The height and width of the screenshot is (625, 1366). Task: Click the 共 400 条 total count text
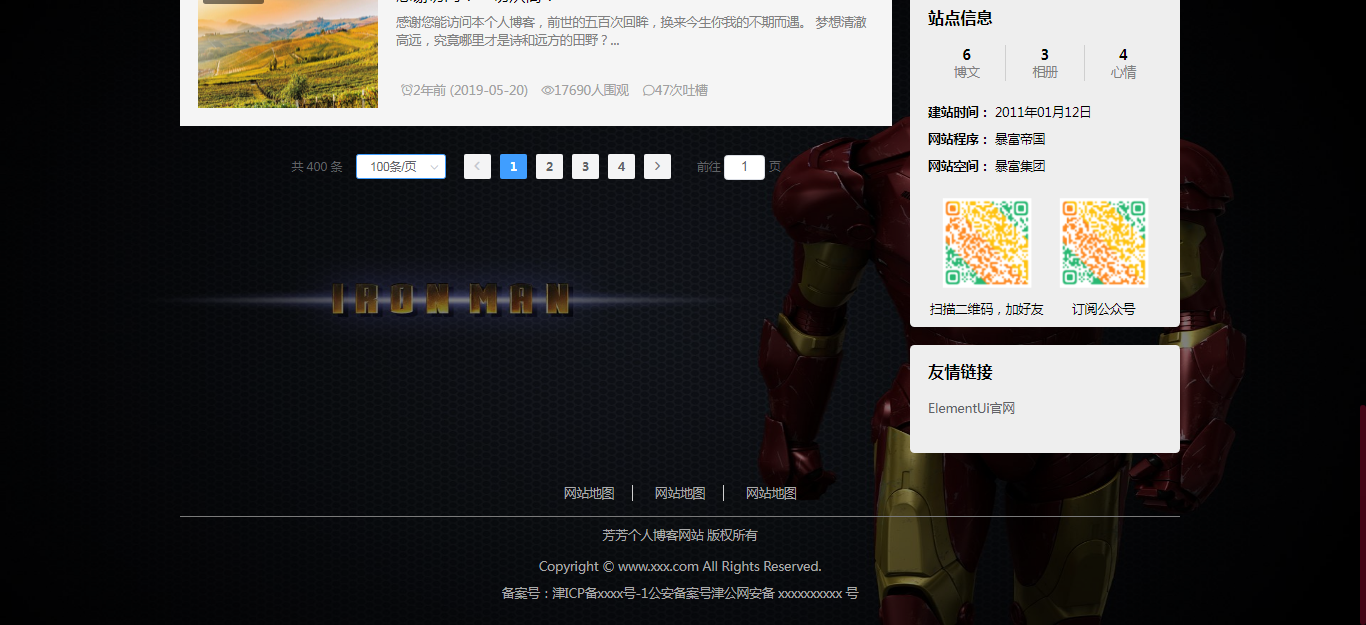click(x=317, y=167)
